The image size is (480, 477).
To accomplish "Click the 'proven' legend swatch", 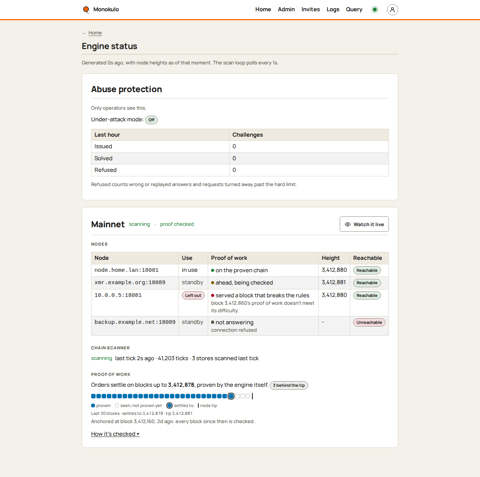I will click(93, 406).
